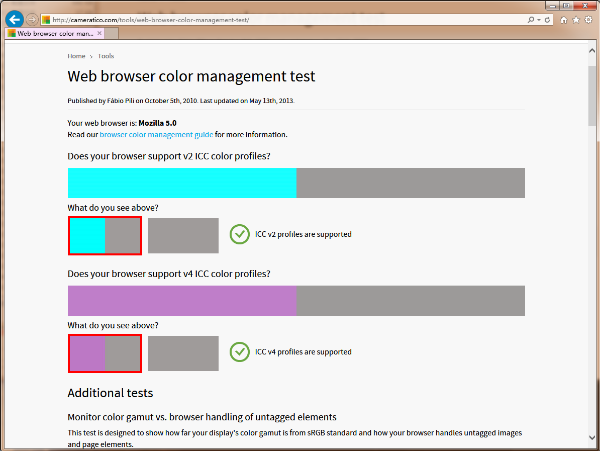This screenshot has height=451, width=600.
Task: Close the Web browser color tab
Action: 99,33
